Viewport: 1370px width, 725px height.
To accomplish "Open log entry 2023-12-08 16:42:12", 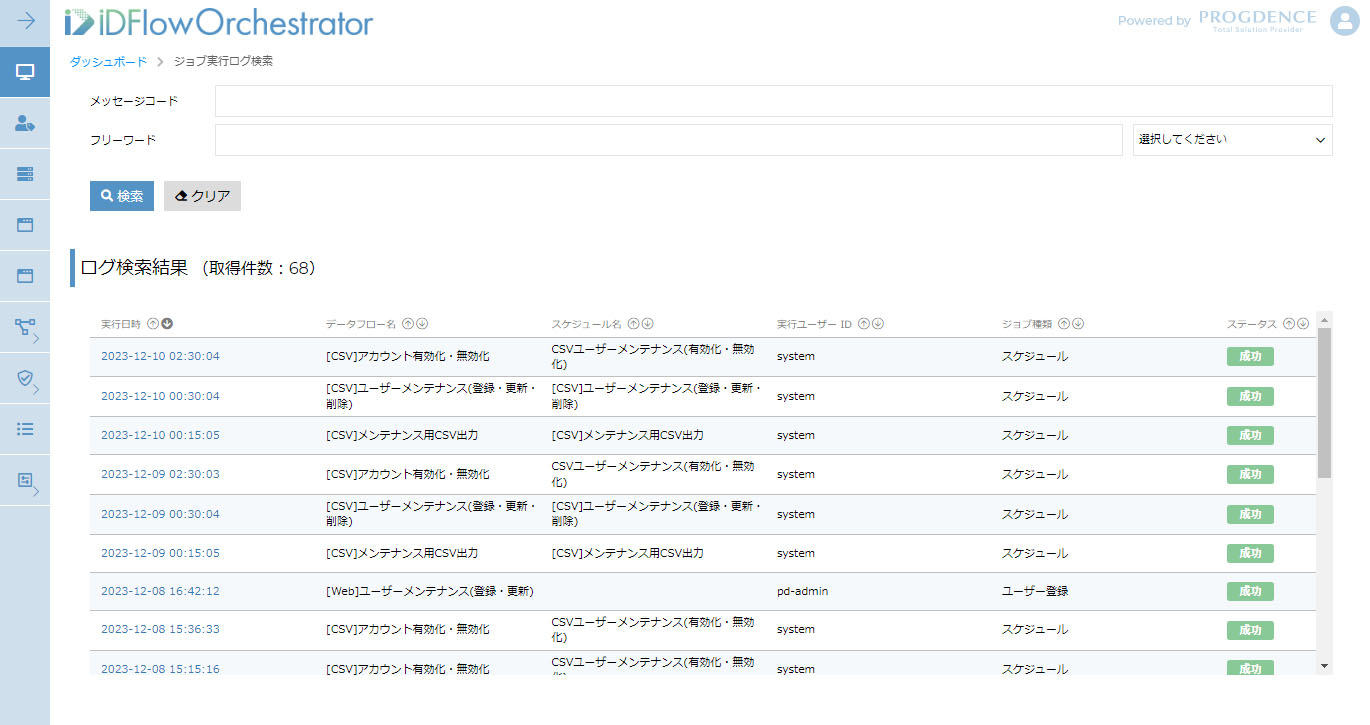I will click(x=160, y=591).
